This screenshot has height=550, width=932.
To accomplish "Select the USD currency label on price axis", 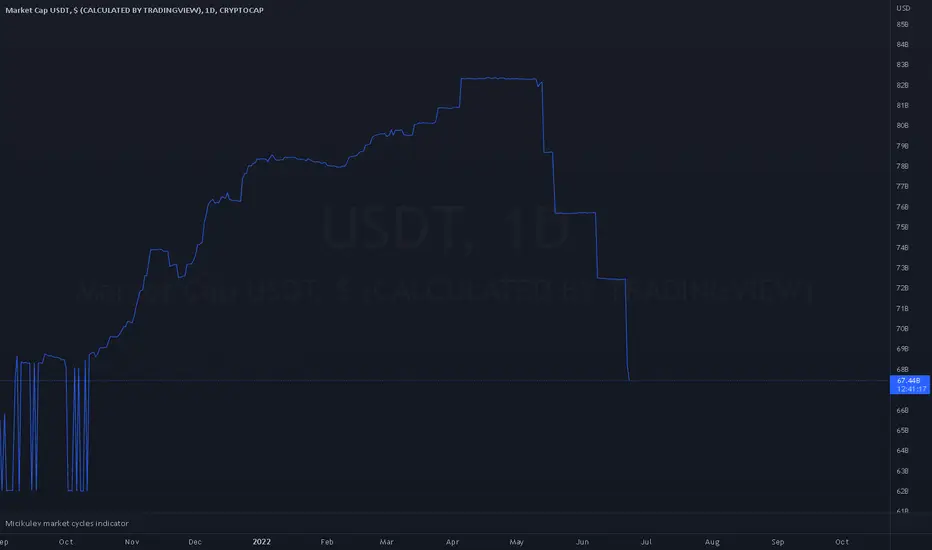I will point(903,8).
